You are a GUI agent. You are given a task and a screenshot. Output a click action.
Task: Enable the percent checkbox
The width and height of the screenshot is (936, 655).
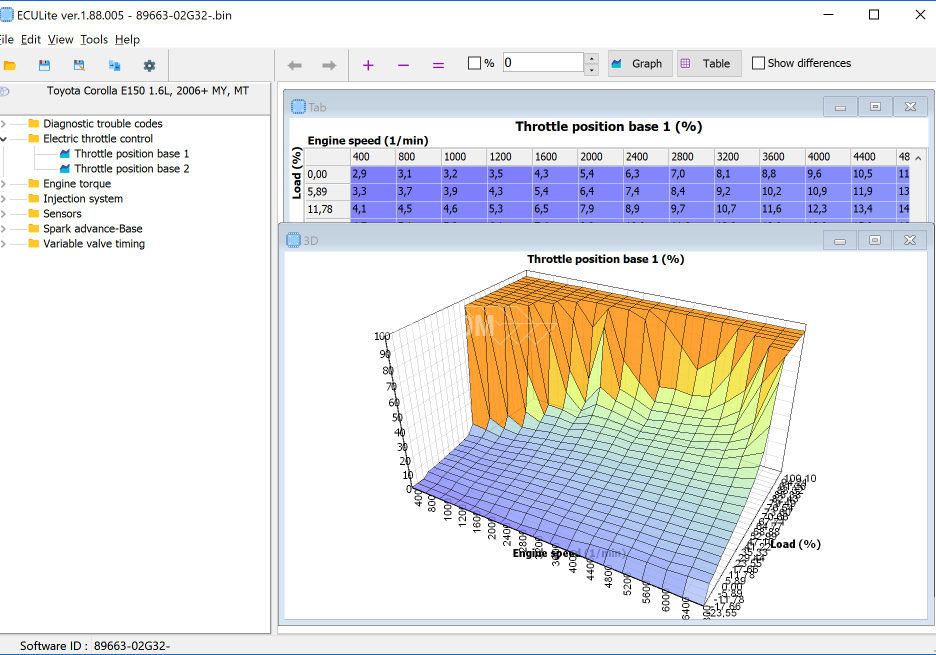tap(475, 63)
